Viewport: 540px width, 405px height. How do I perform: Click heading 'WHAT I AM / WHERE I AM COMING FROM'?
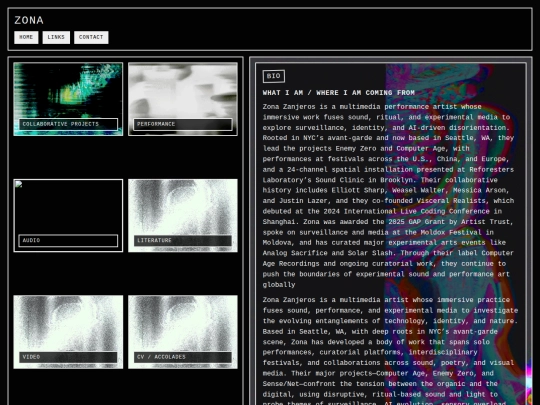pyautogui.click(x=339, y=93)
